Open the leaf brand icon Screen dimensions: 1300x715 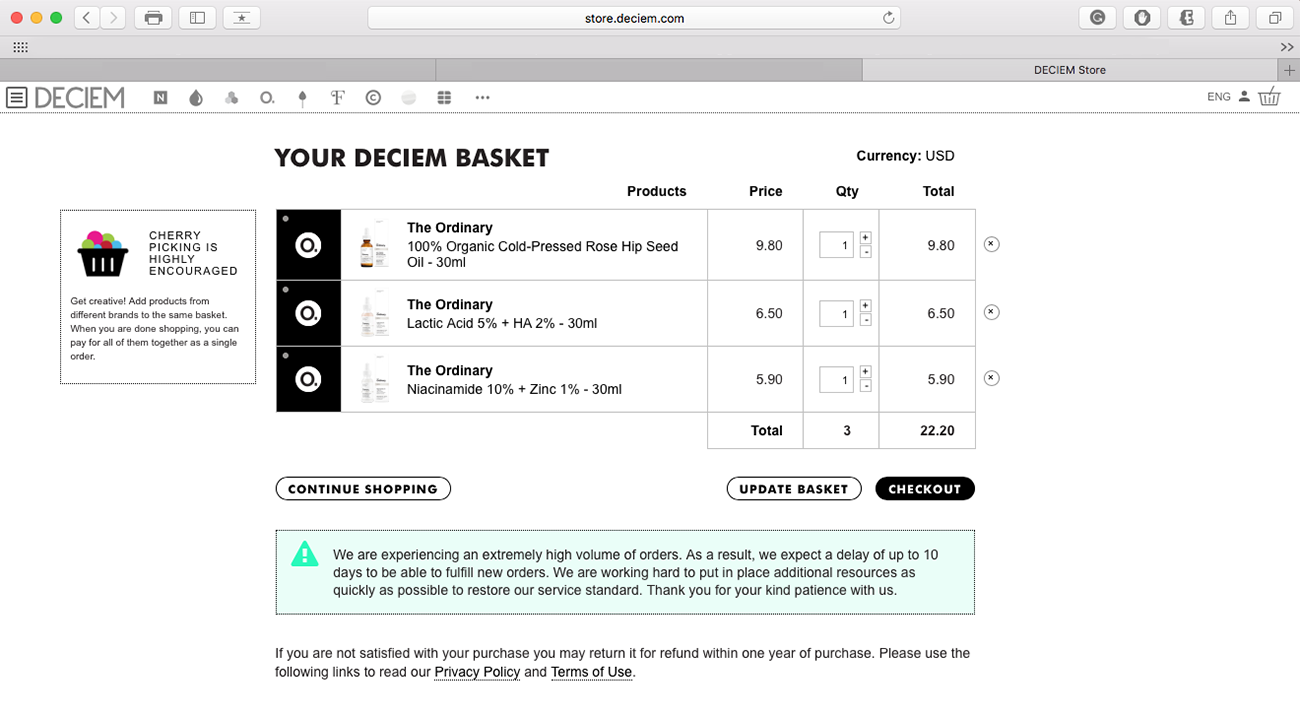303,97
